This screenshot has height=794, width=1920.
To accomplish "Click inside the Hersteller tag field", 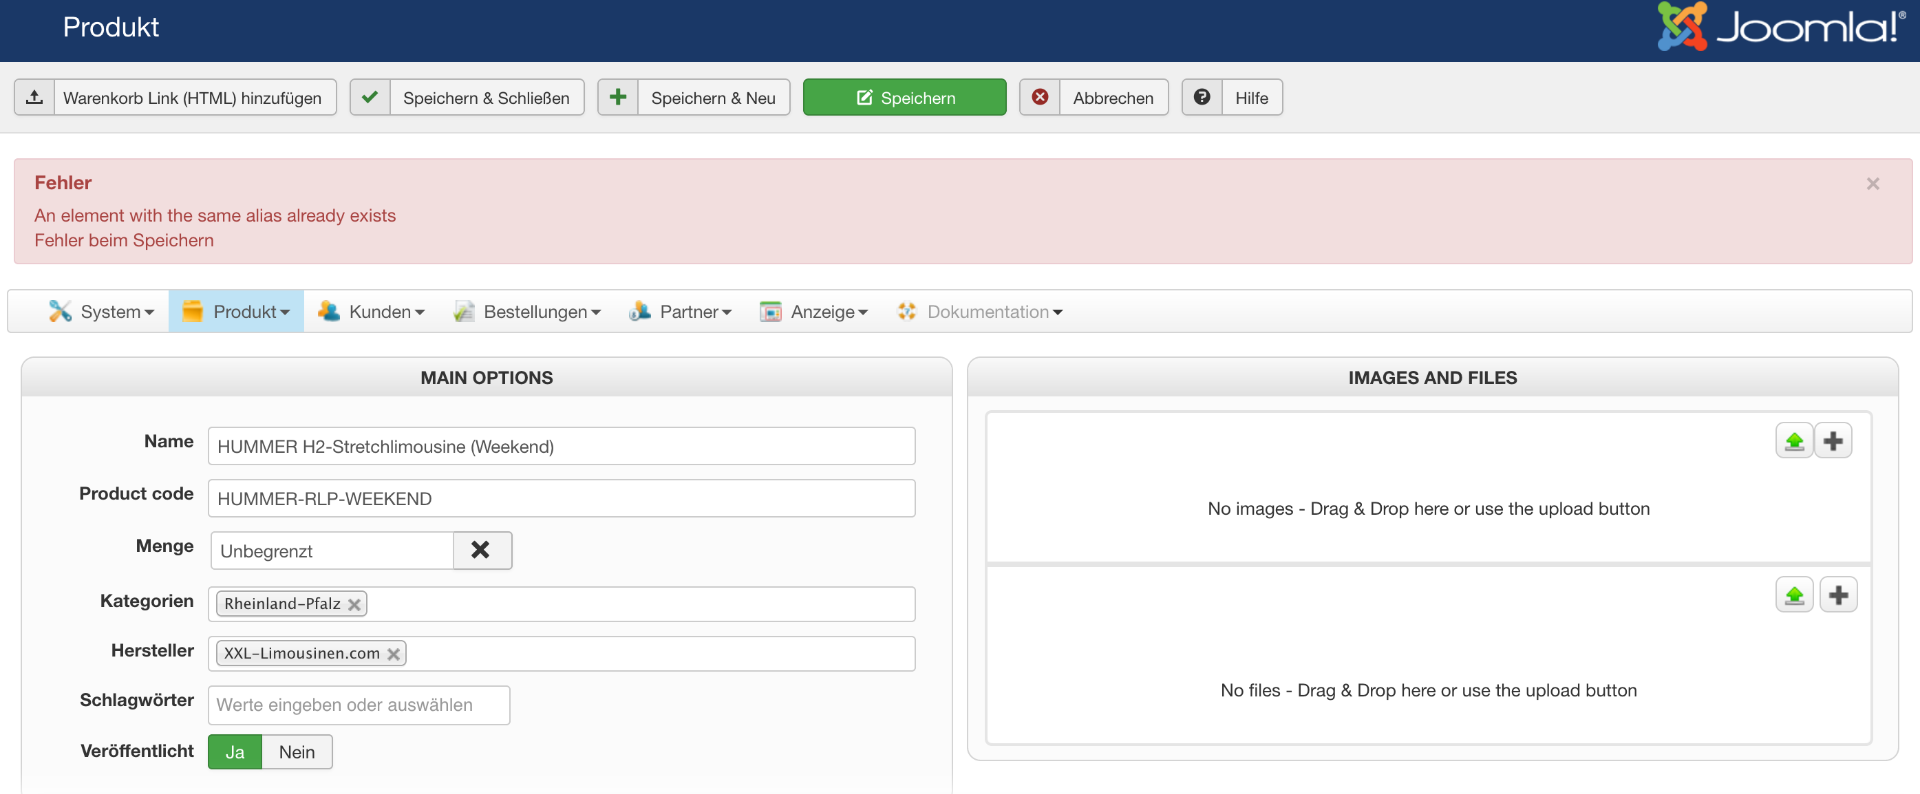I will point(562,654).
